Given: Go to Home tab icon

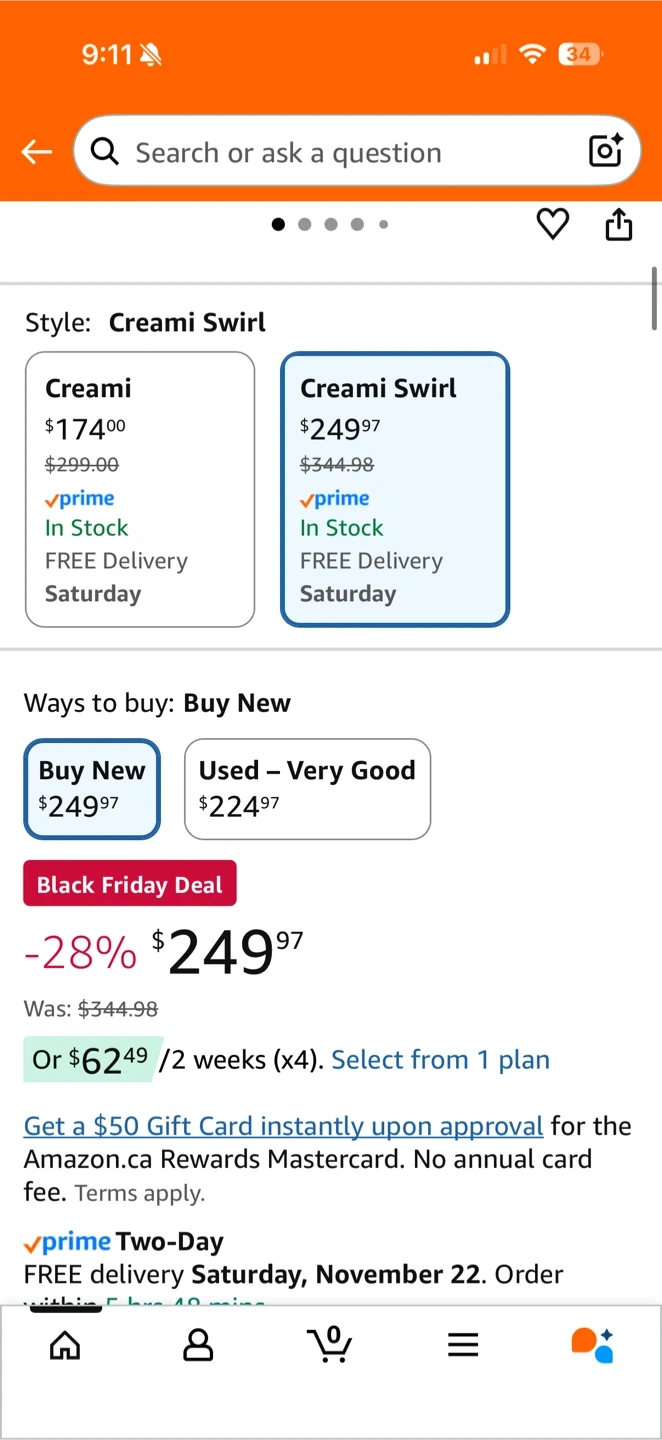Looking at the screenshot, I should [65, 1345].
